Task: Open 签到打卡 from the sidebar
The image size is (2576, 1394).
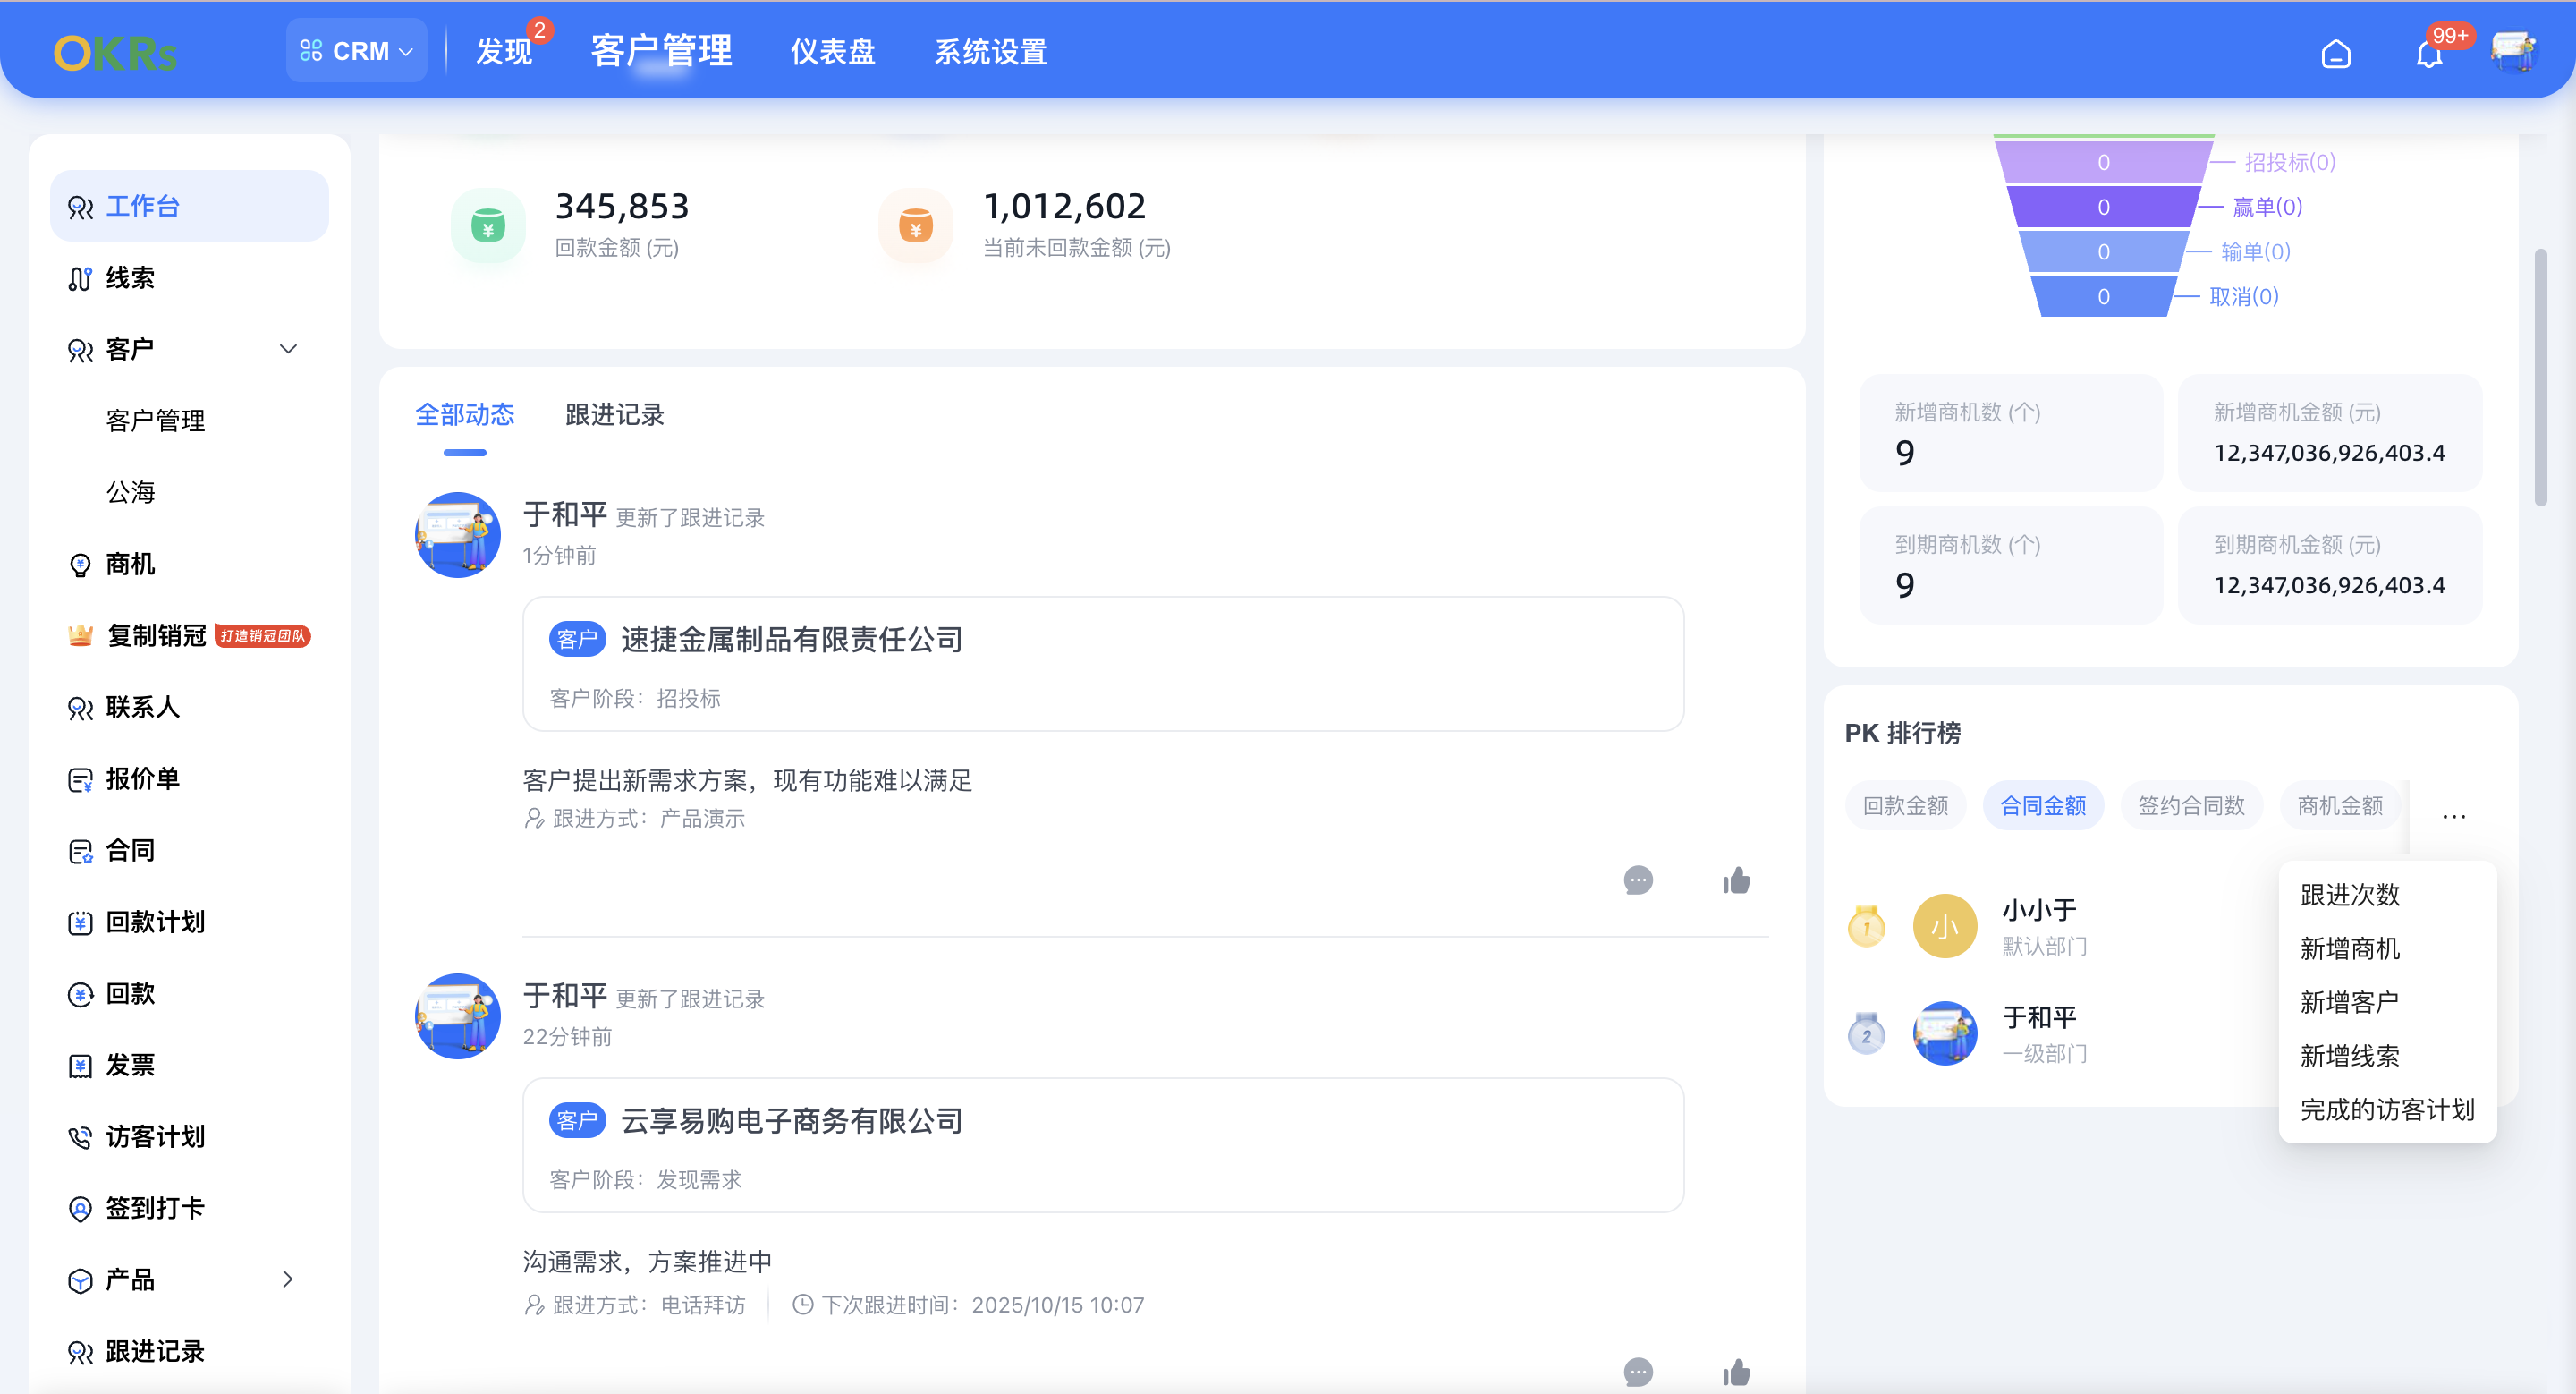Action: click(x=153, y=1207)
